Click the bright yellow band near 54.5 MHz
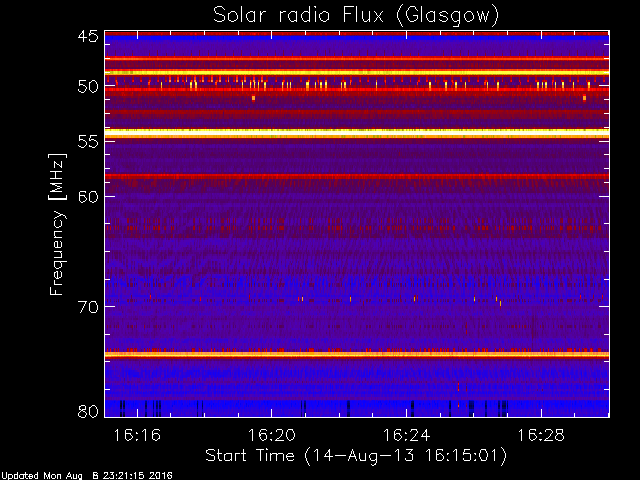 357,133
